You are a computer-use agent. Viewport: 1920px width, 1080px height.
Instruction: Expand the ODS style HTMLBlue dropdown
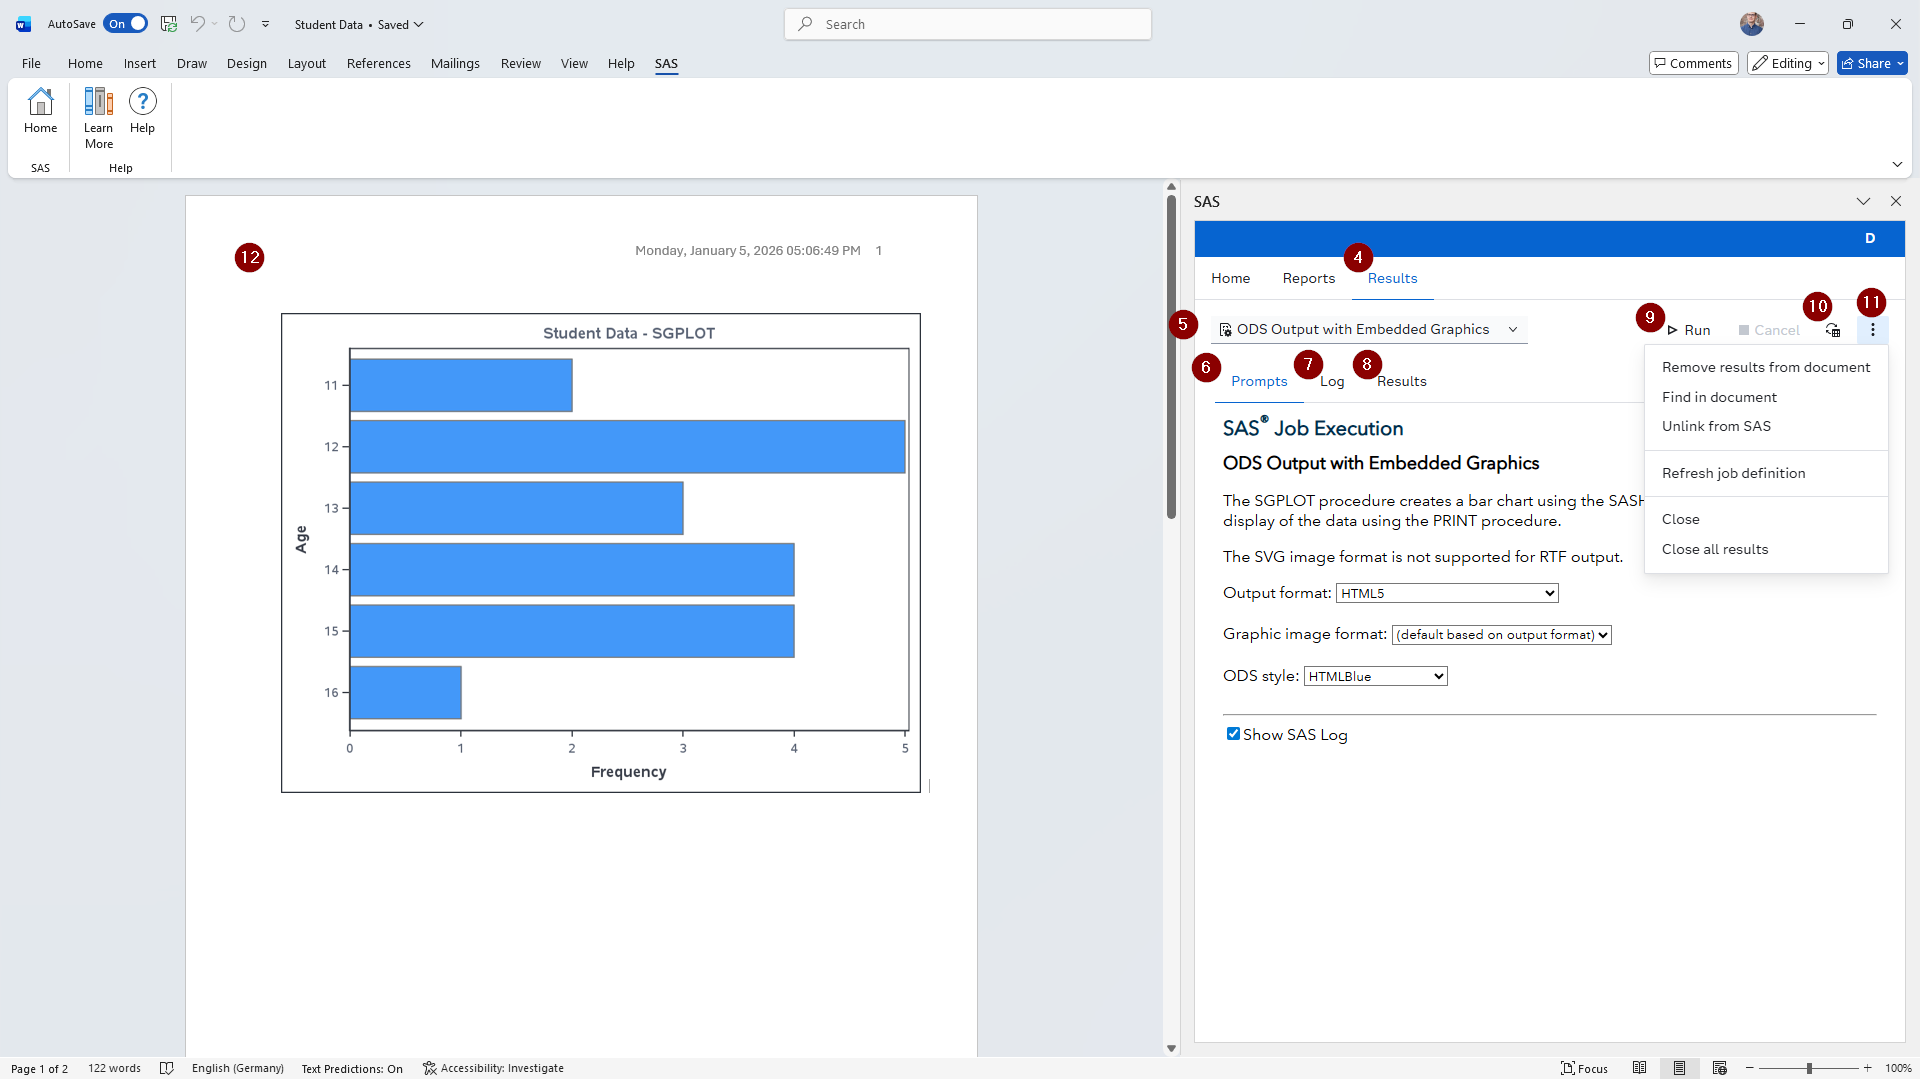tap(1375, 676)
